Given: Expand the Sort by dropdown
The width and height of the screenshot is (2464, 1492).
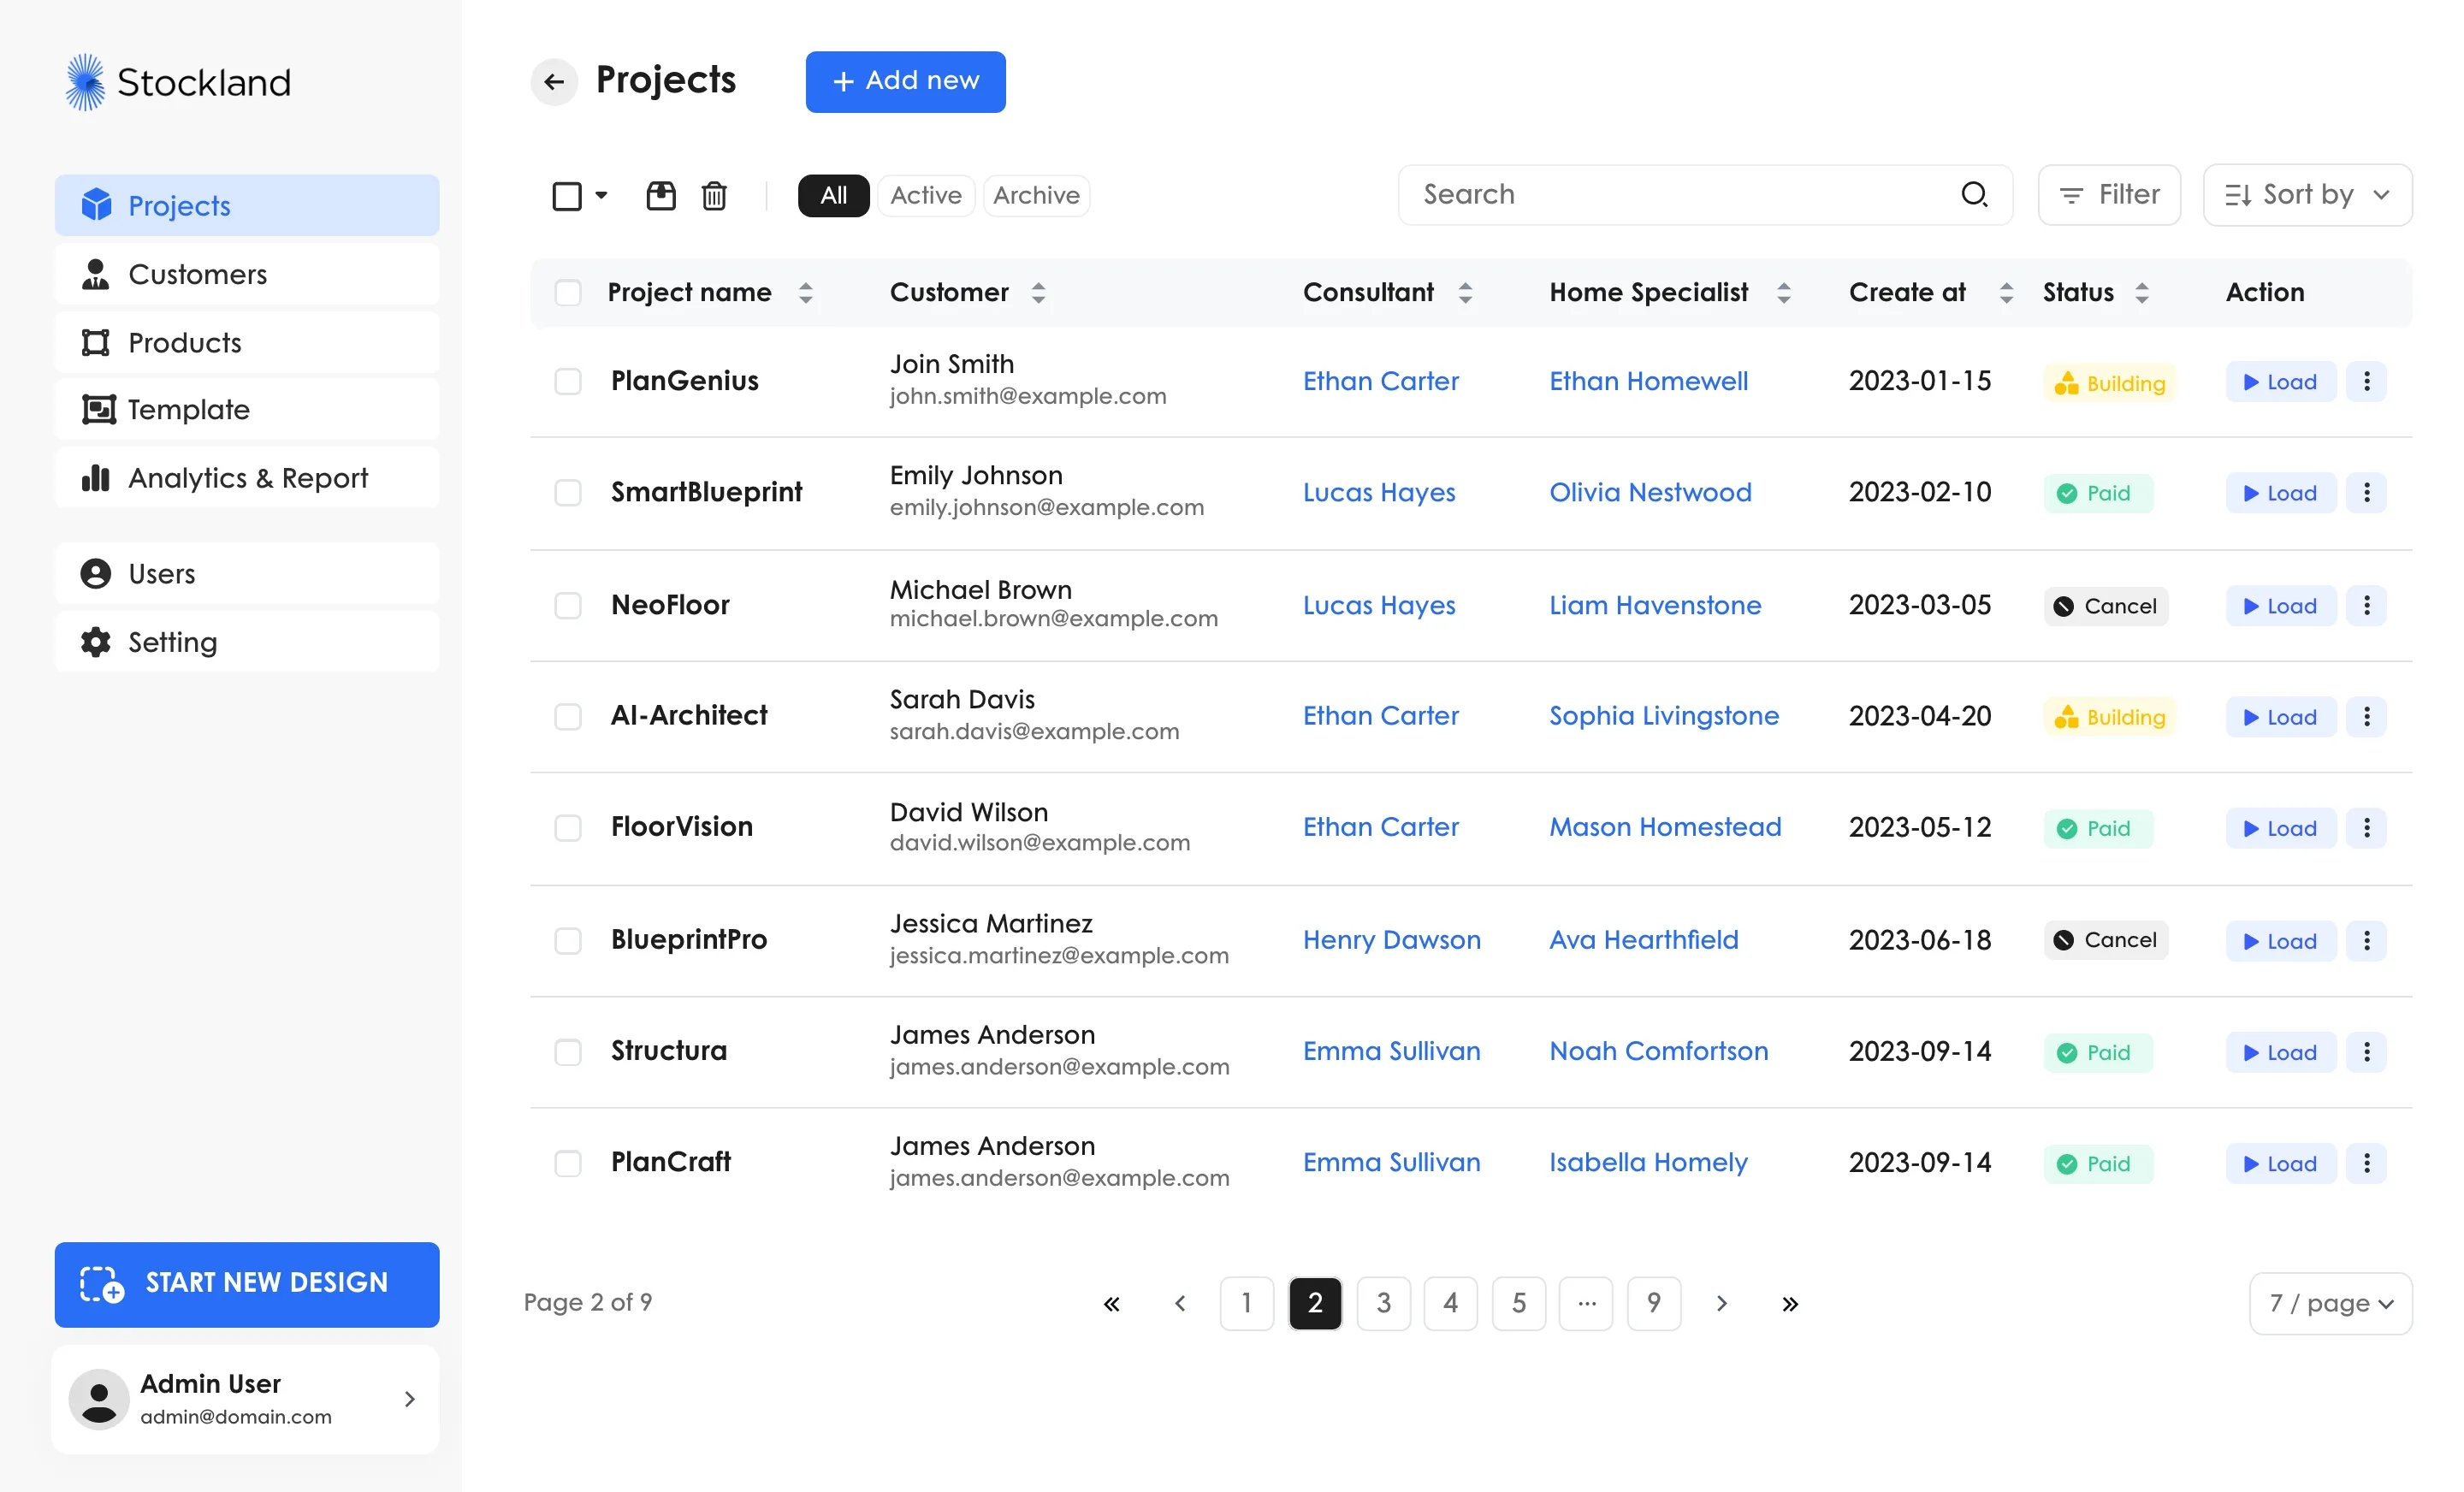Looking at the screenshot, I should [2307, 195].
